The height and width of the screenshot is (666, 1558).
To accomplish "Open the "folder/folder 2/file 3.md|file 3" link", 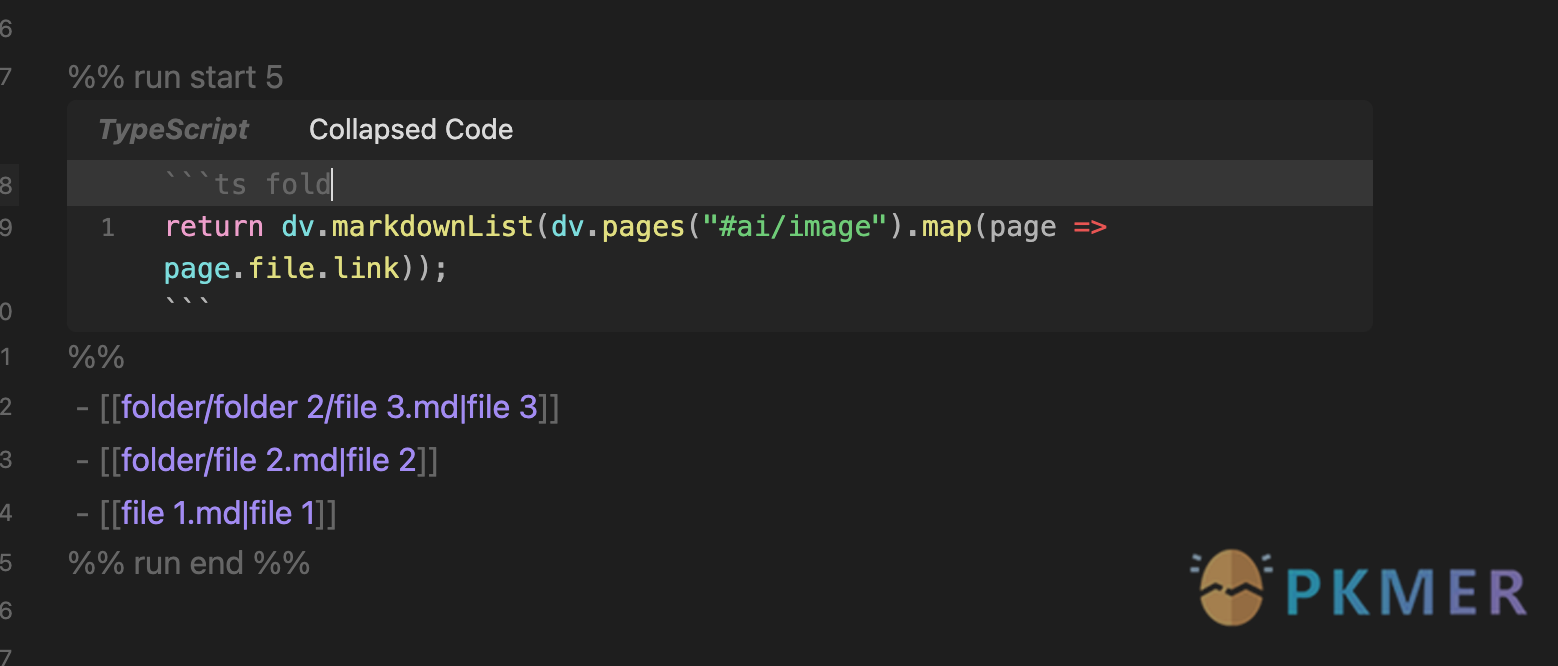I will [x=330, y=407].
